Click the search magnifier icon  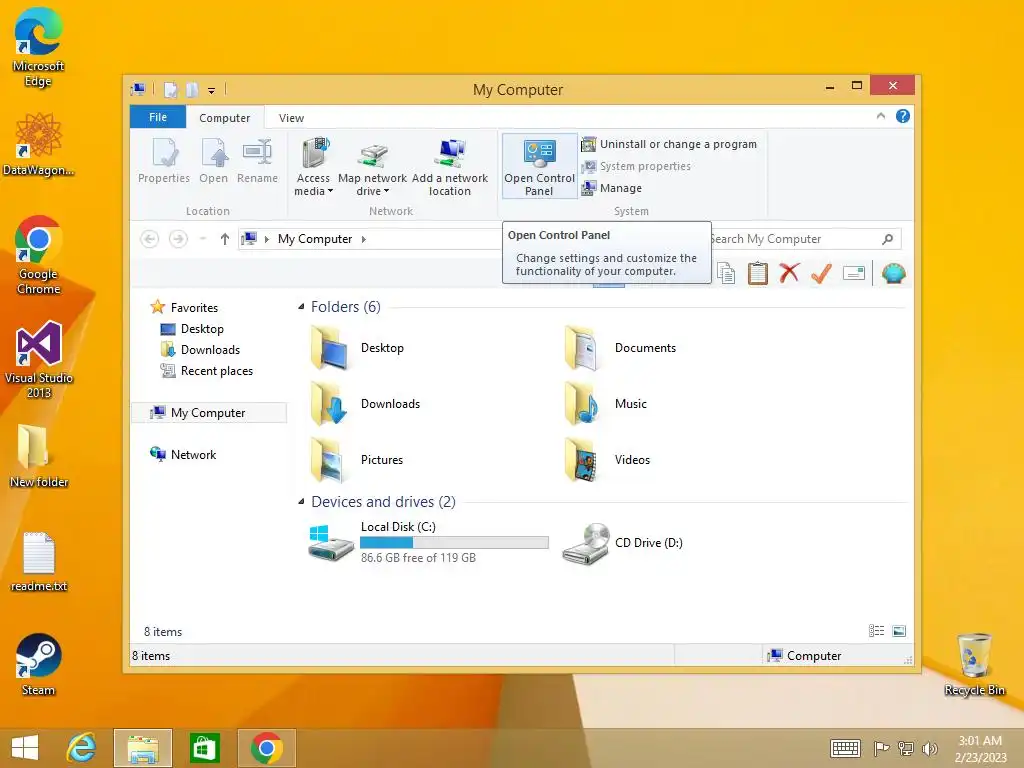[x=887, y=239]
